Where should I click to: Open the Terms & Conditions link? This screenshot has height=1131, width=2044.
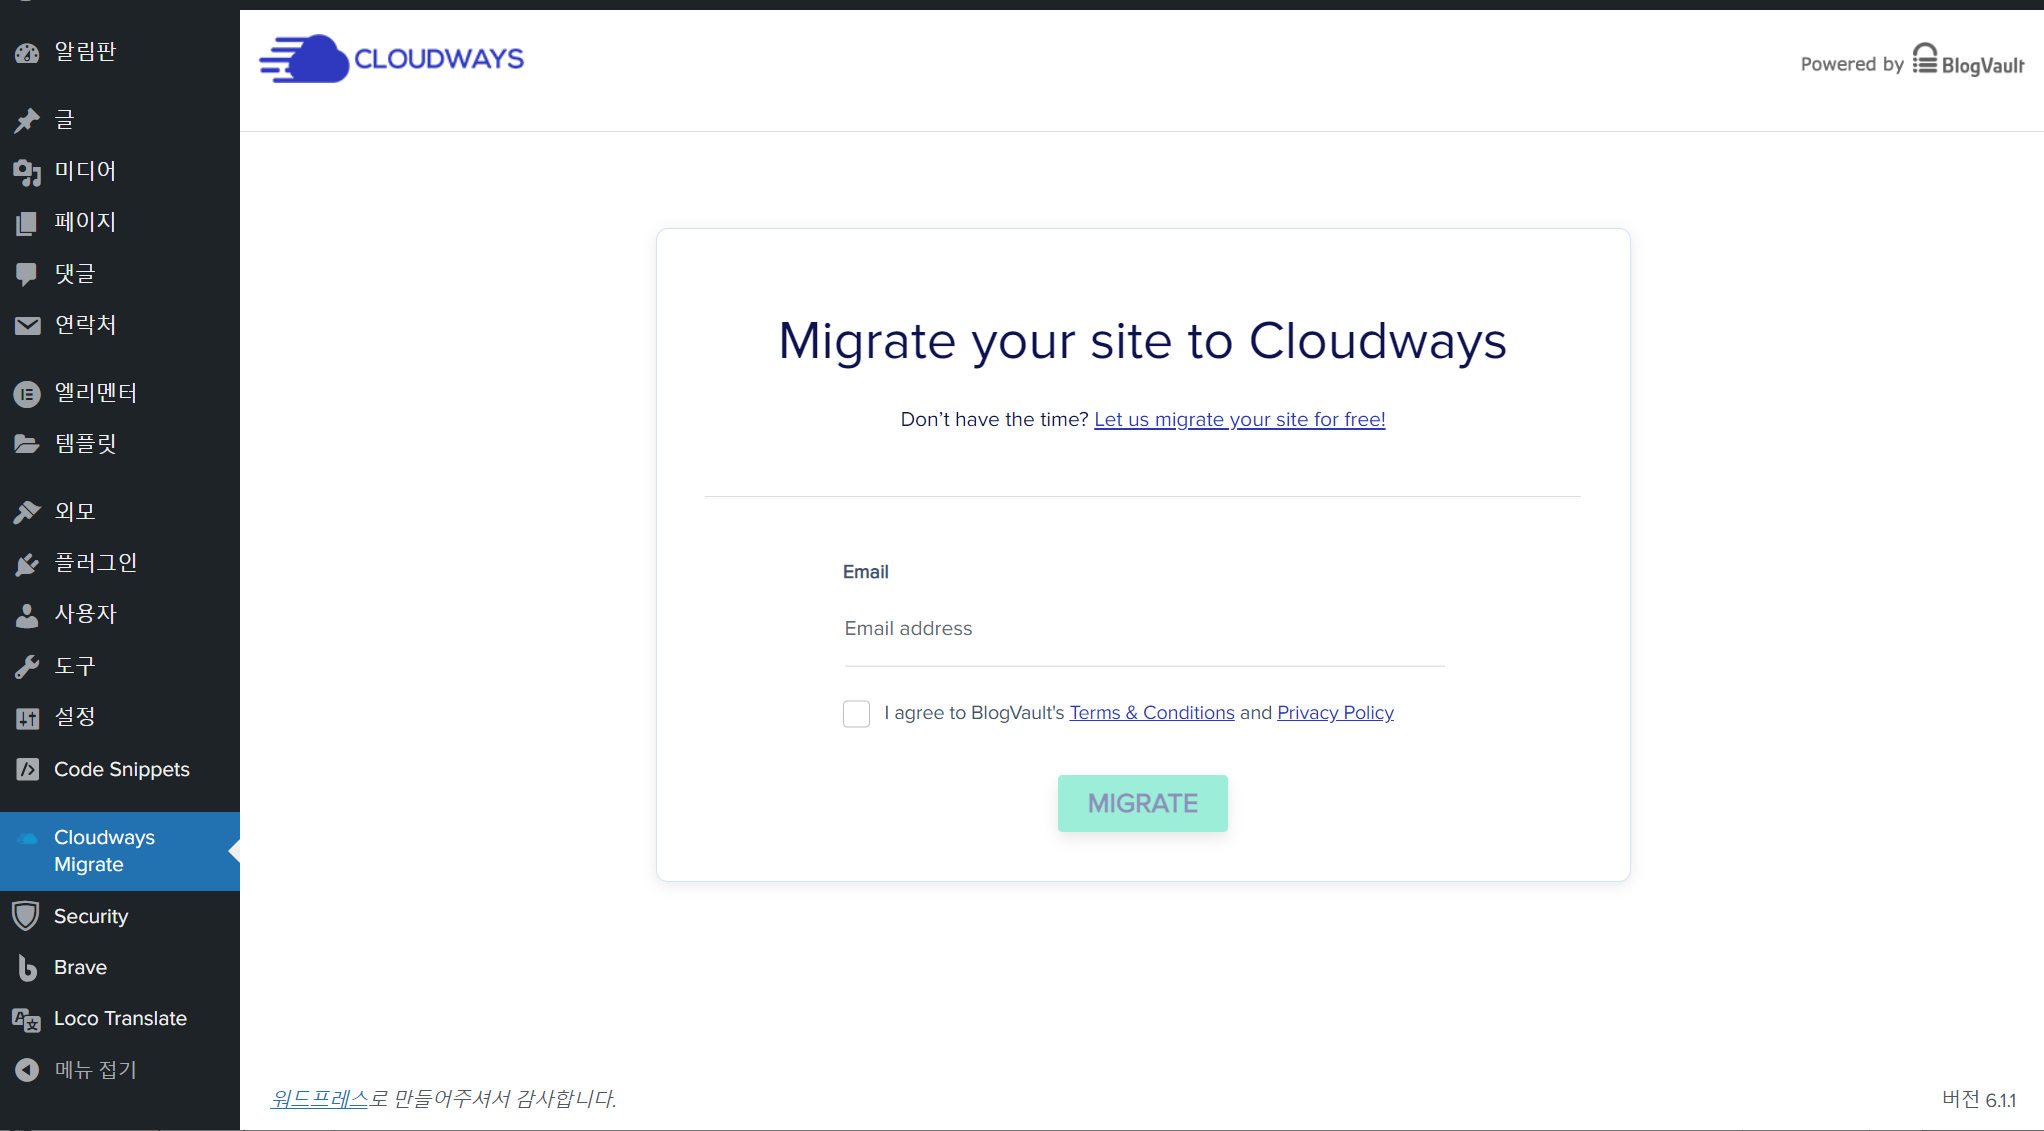(1152, 713)
